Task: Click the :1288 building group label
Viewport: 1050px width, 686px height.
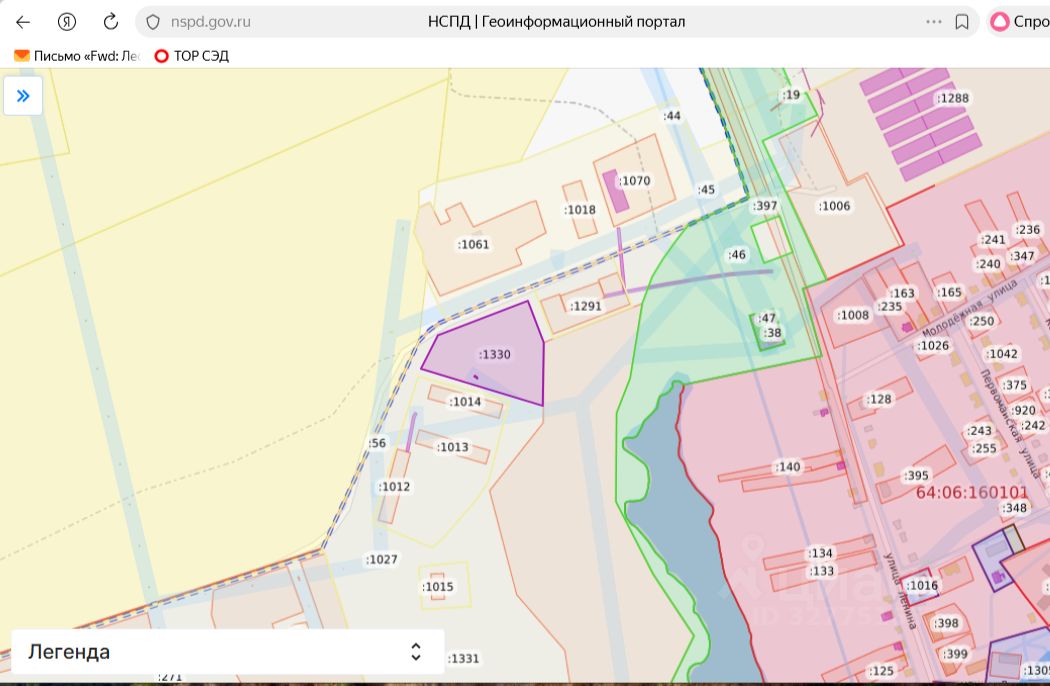Action: (954, 98)
